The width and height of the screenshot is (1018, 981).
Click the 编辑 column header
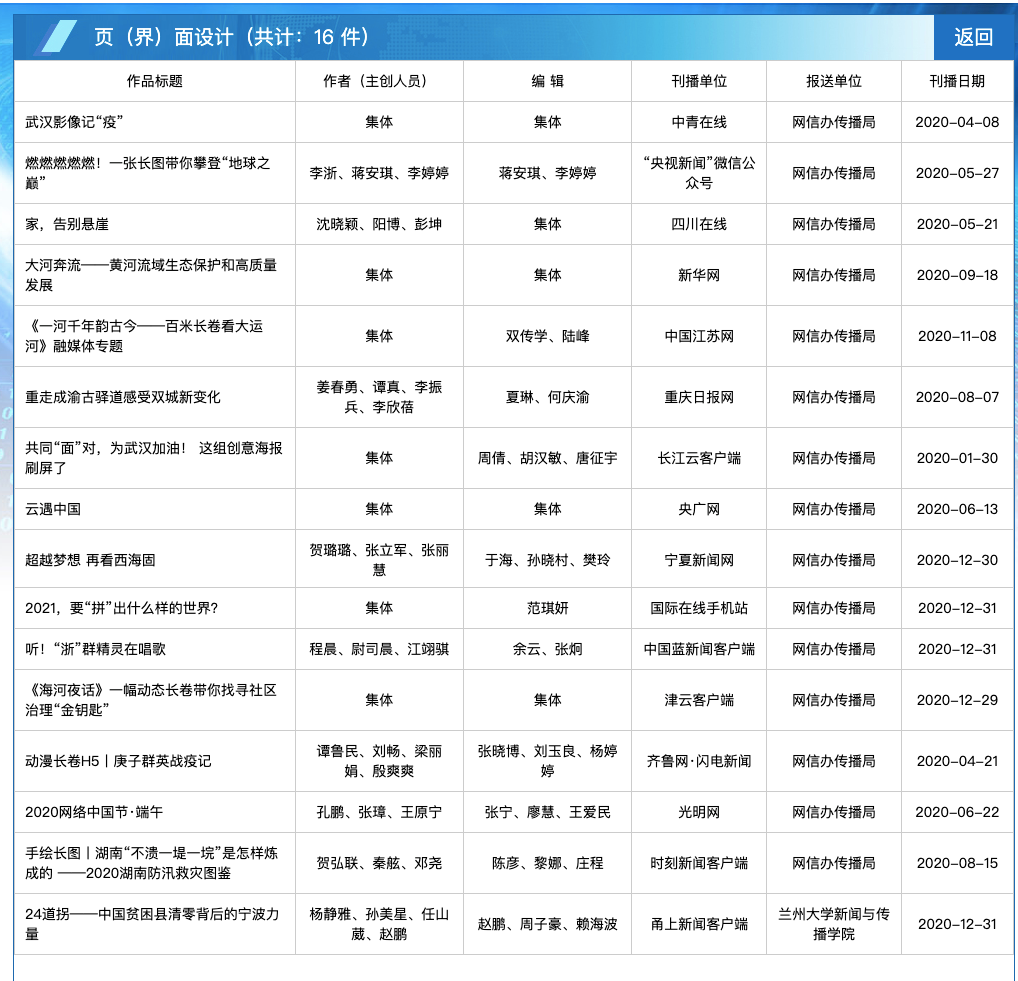coord(547,81)
